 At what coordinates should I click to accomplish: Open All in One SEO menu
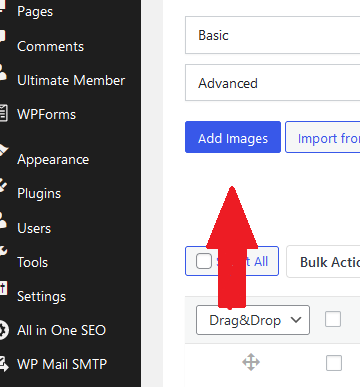point(61,330)
